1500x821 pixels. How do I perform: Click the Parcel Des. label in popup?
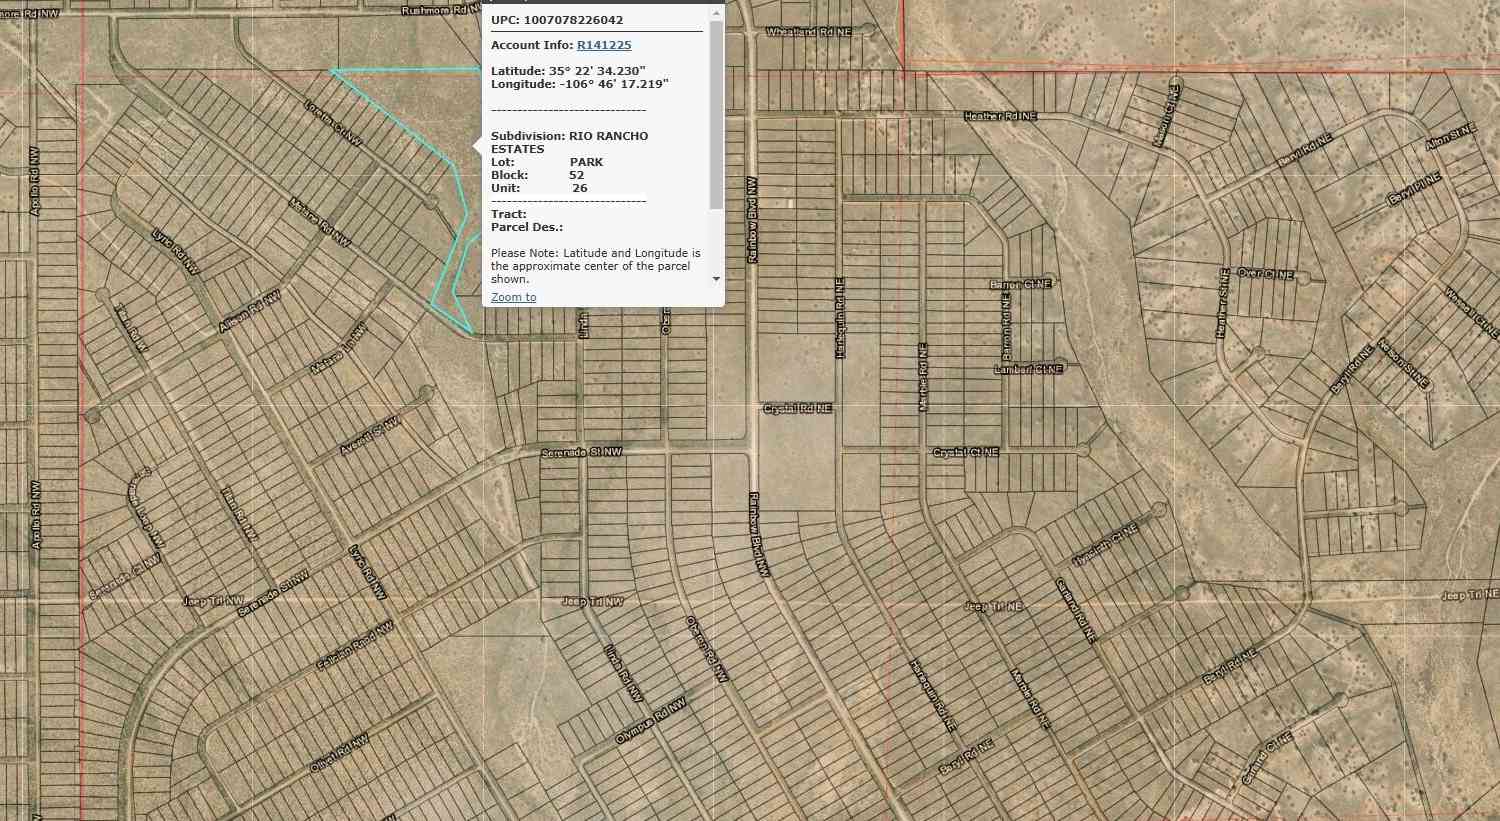(x=527, y=227)
